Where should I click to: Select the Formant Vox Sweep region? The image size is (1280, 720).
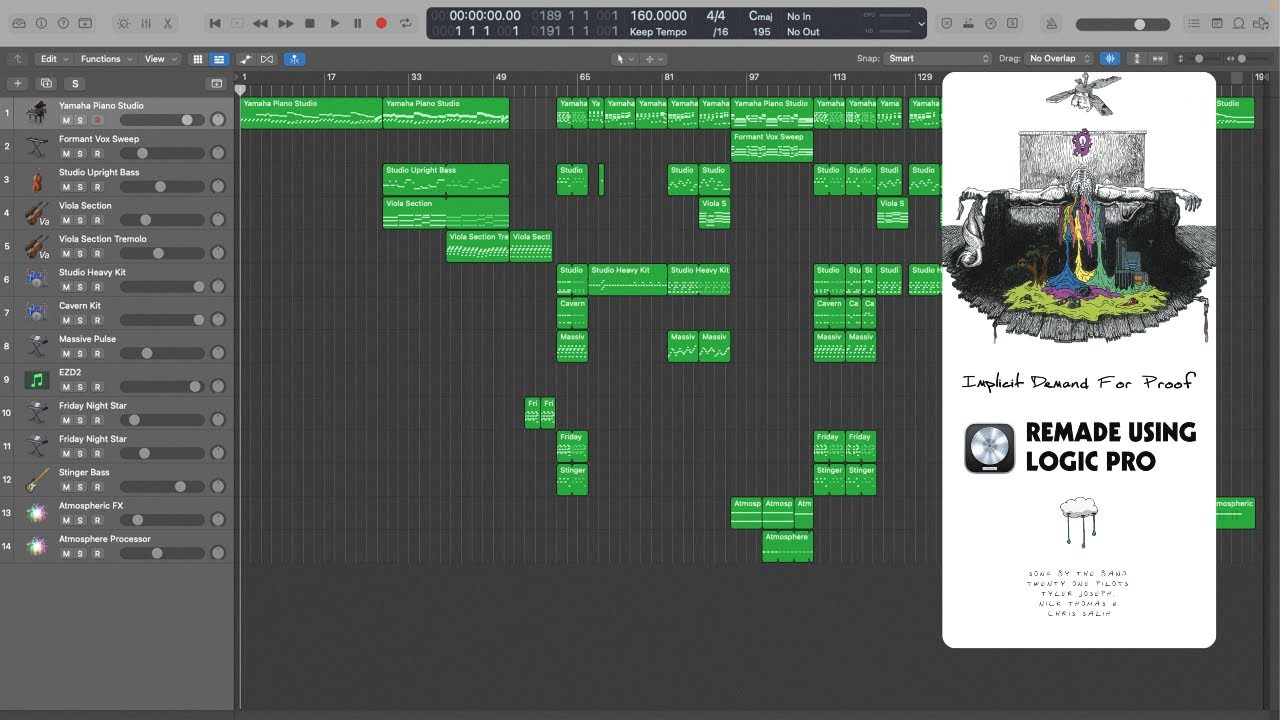click(772, 146)
